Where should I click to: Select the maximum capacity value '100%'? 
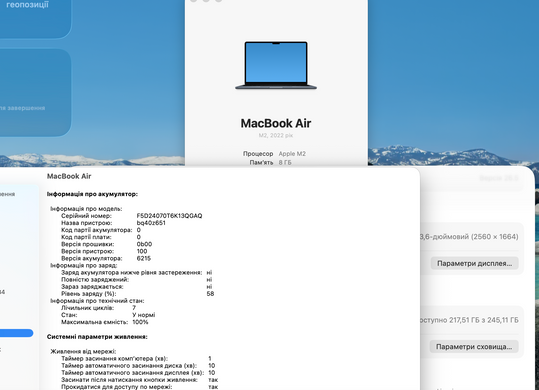pos(140,322)
